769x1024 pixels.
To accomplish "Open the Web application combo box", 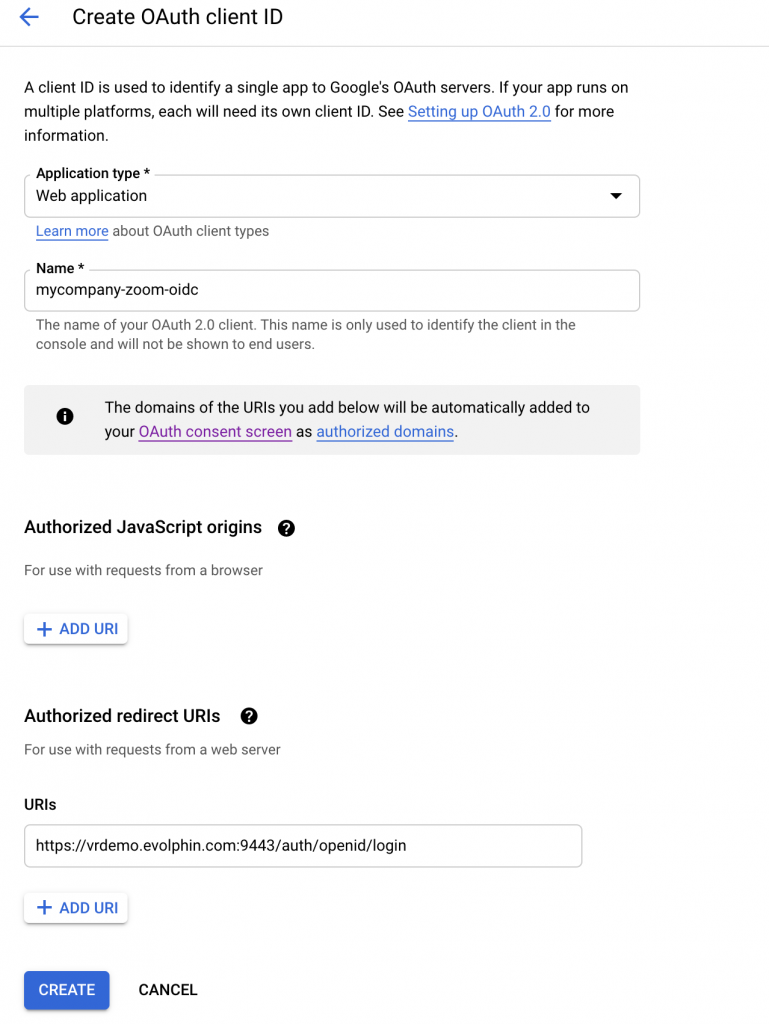I will coord(300,196).
